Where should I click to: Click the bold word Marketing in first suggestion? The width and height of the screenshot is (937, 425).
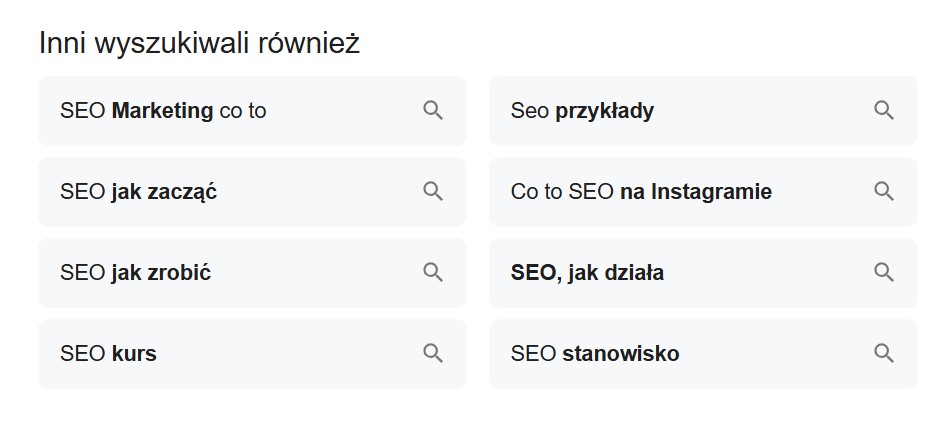pos(162,111)
